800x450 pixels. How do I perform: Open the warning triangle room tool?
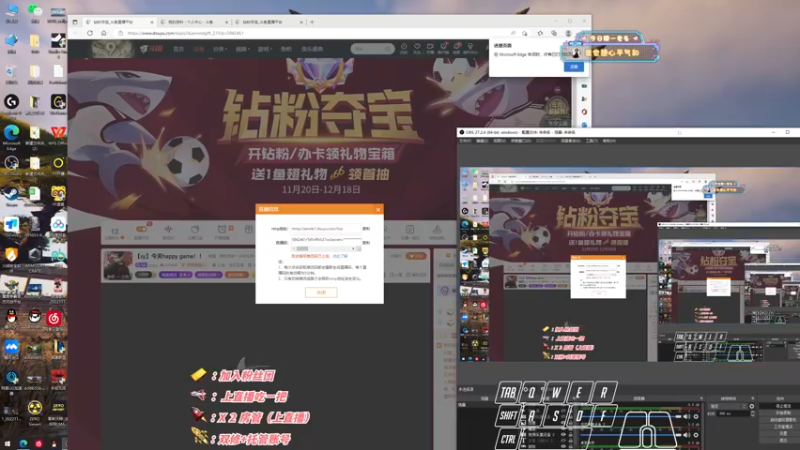pos(437,231)
